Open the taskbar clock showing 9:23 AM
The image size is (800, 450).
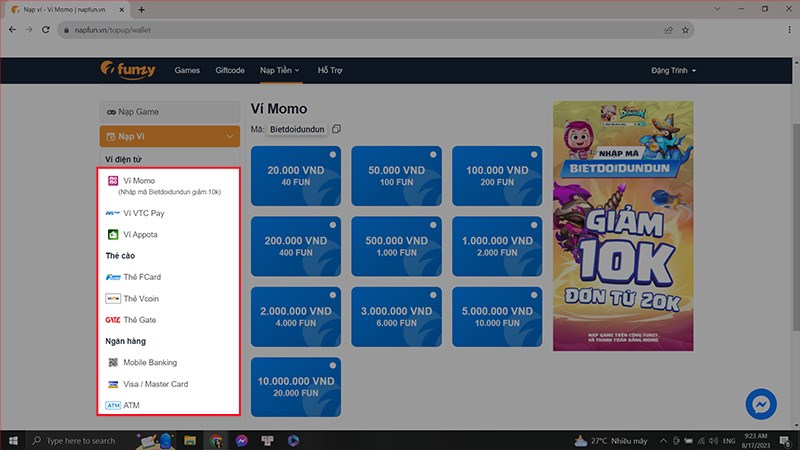click(x=756, y=441)
